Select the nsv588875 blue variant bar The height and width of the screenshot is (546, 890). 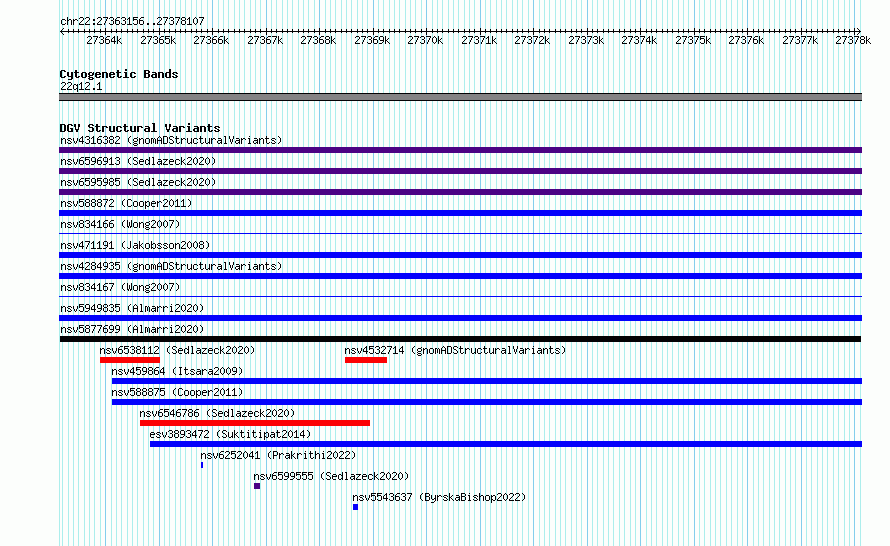[487, 402]
